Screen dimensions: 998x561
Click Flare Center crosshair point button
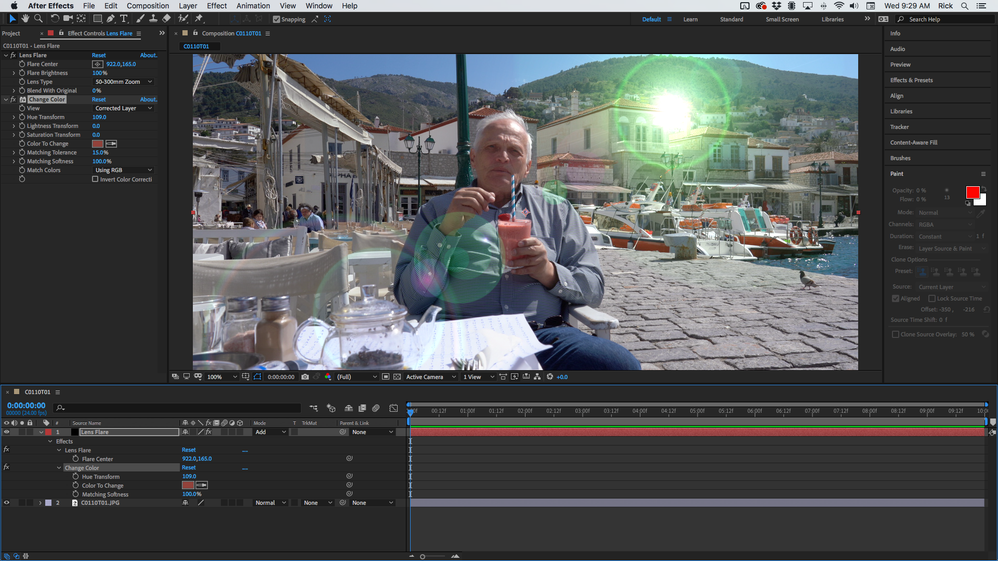pos(97,64)
